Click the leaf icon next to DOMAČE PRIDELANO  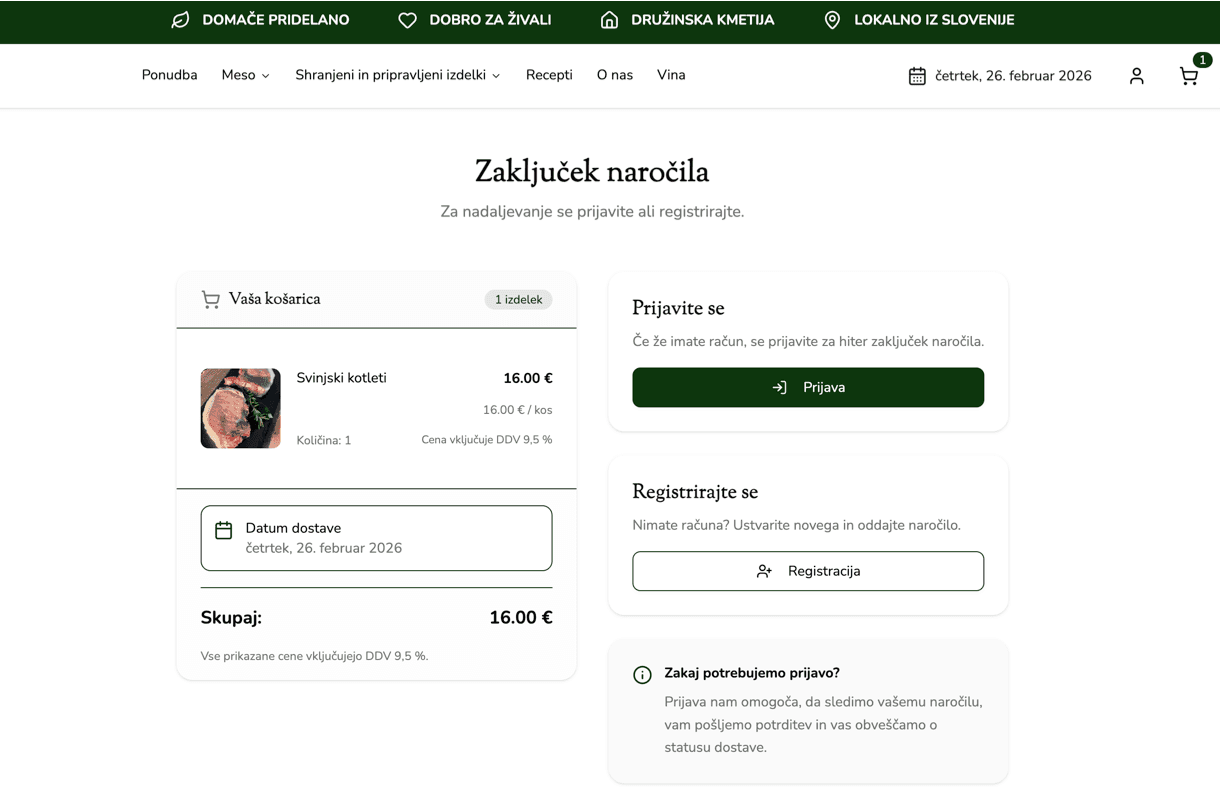pos(180,20)
